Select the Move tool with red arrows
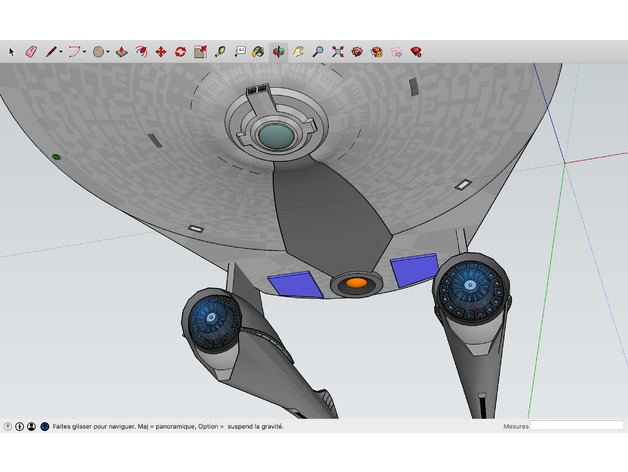The image size is (628, 472). tap(161, 52)
